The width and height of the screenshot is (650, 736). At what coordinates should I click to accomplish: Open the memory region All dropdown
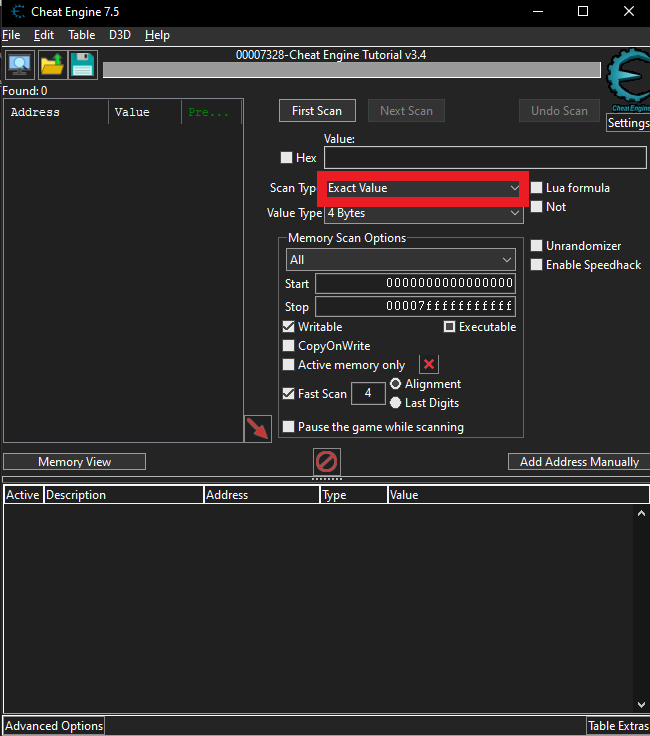400,260
